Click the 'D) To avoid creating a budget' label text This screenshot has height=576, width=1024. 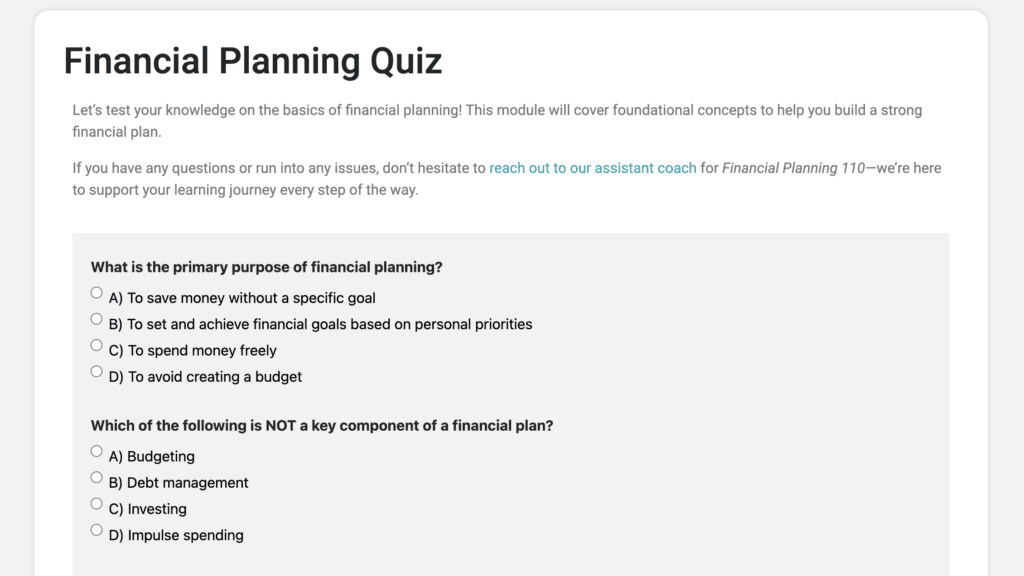tap(205, 377)
